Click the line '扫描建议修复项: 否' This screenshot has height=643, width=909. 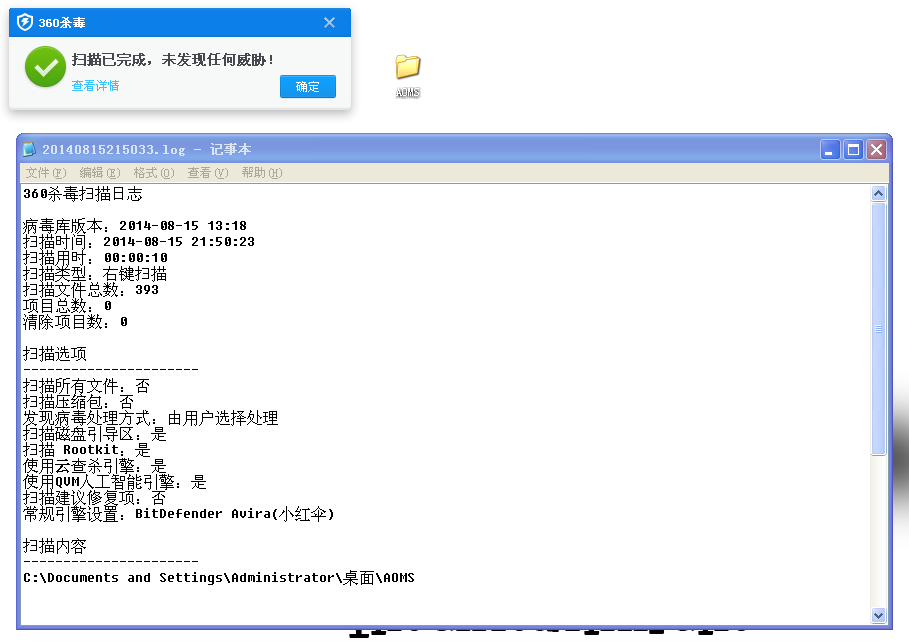click(x=94, y=498)
